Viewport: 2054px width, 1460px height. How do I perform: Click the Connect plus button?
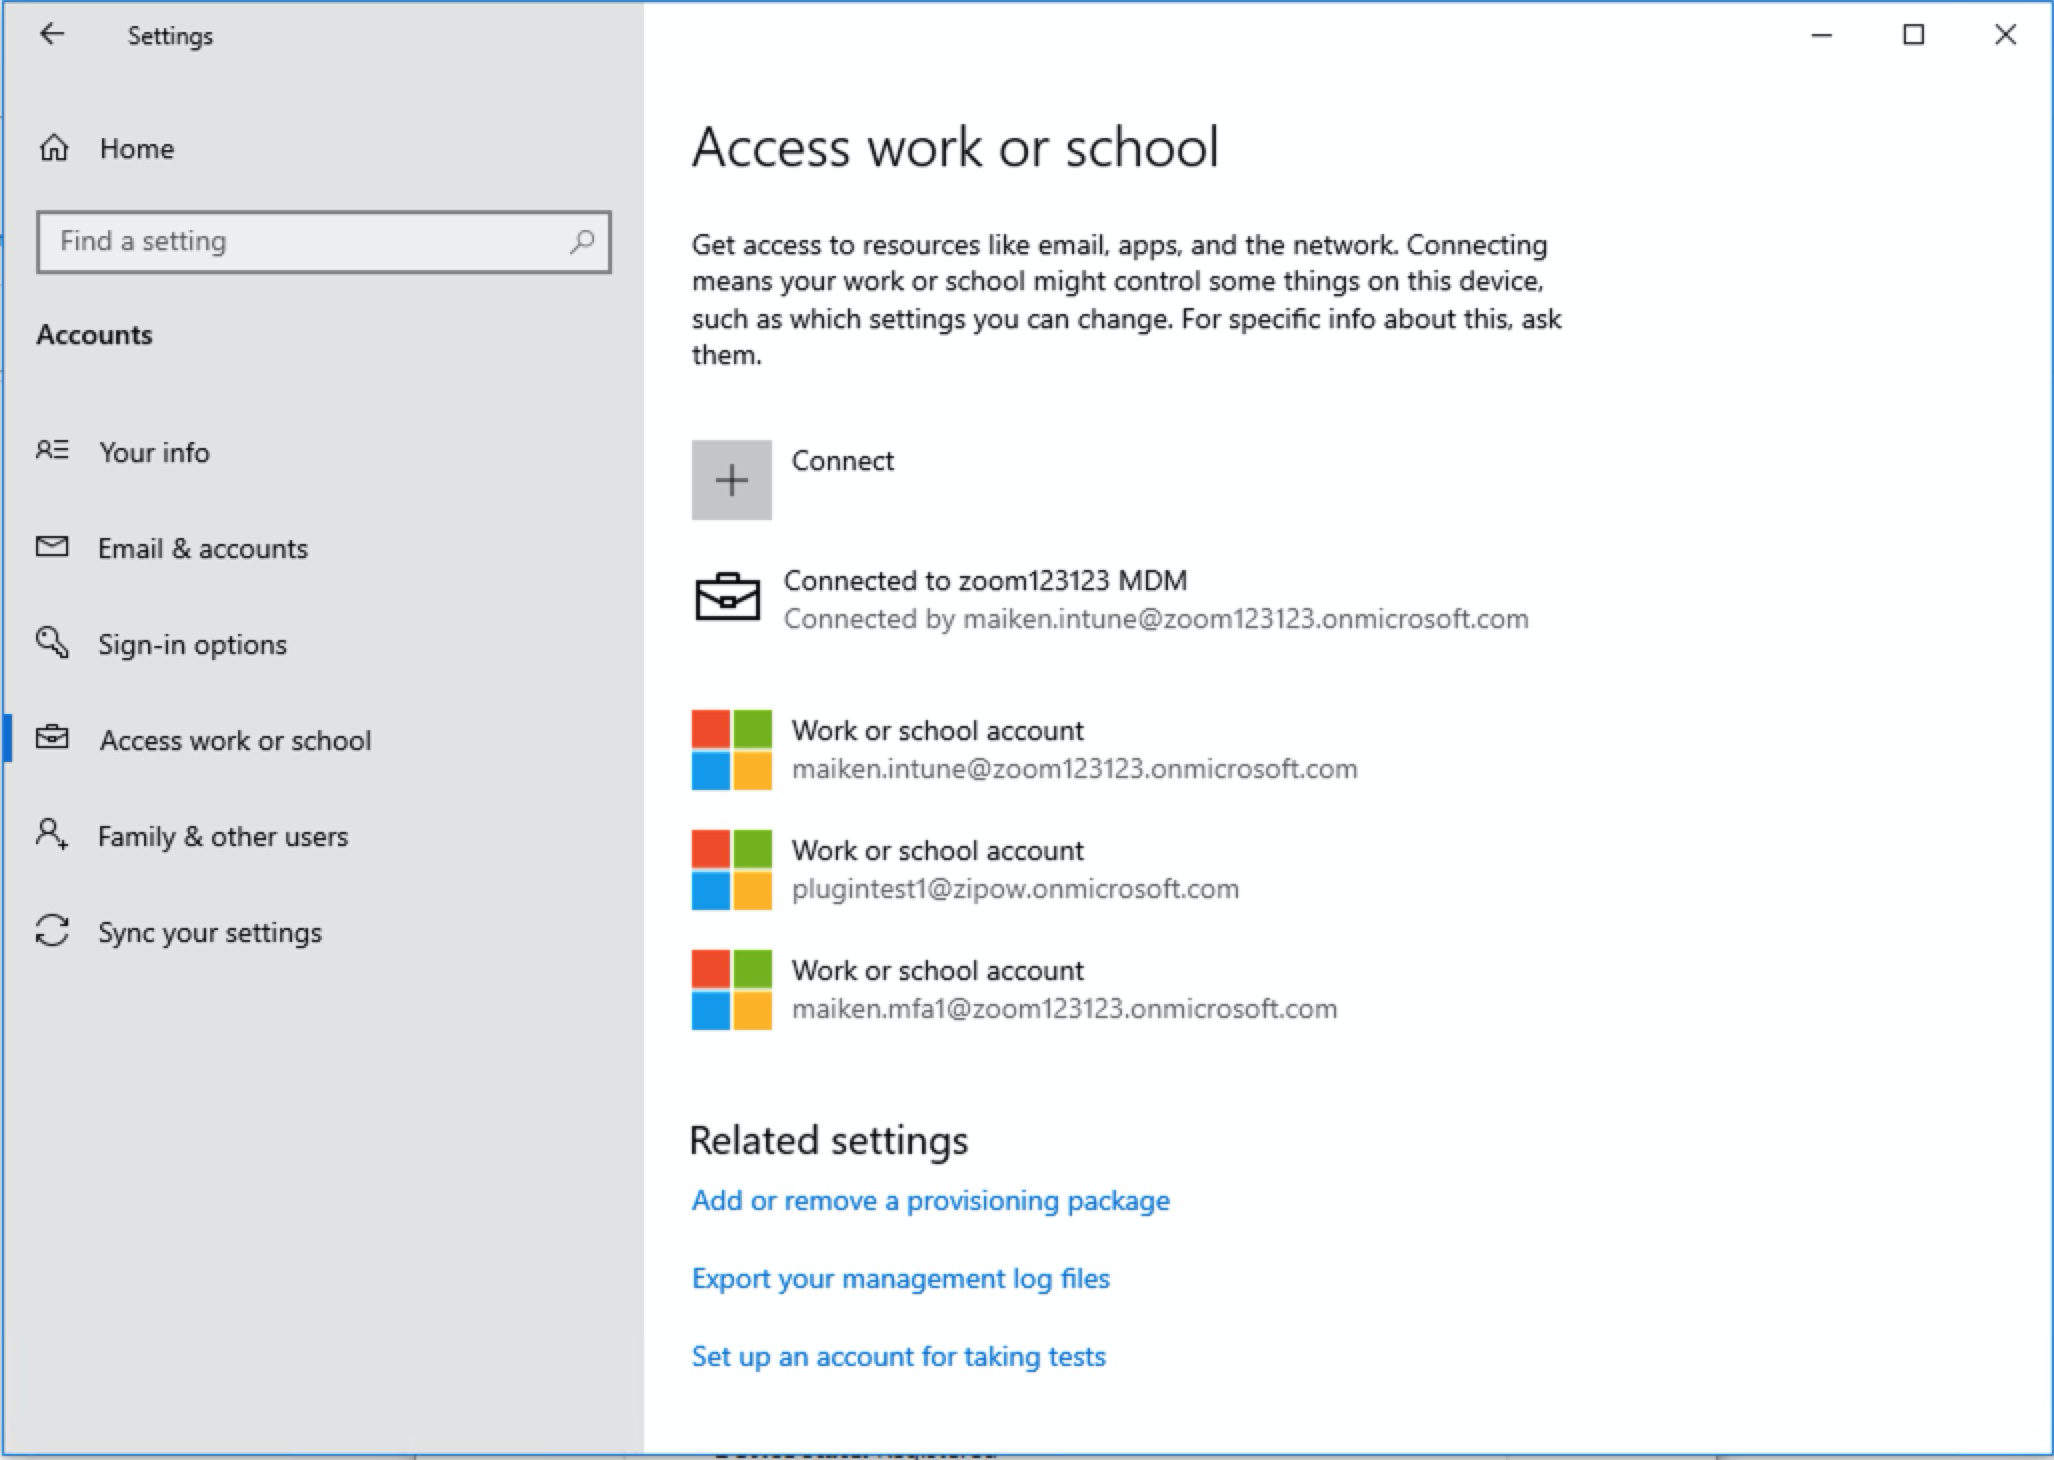pyautogui.click(x=732, y=480)
